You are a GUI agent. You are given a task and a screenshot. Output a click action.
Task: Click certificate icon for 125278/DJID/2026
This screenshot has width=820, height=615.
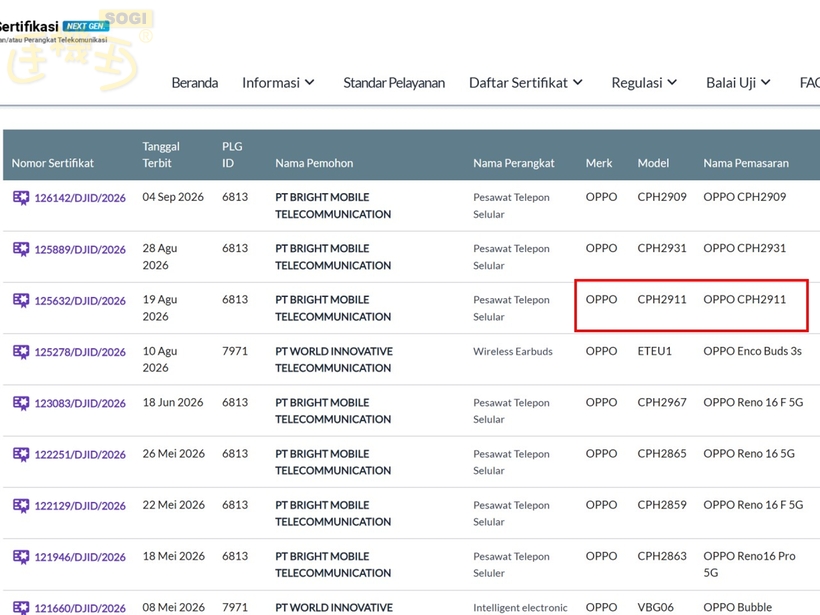click(x=21, y=351)
